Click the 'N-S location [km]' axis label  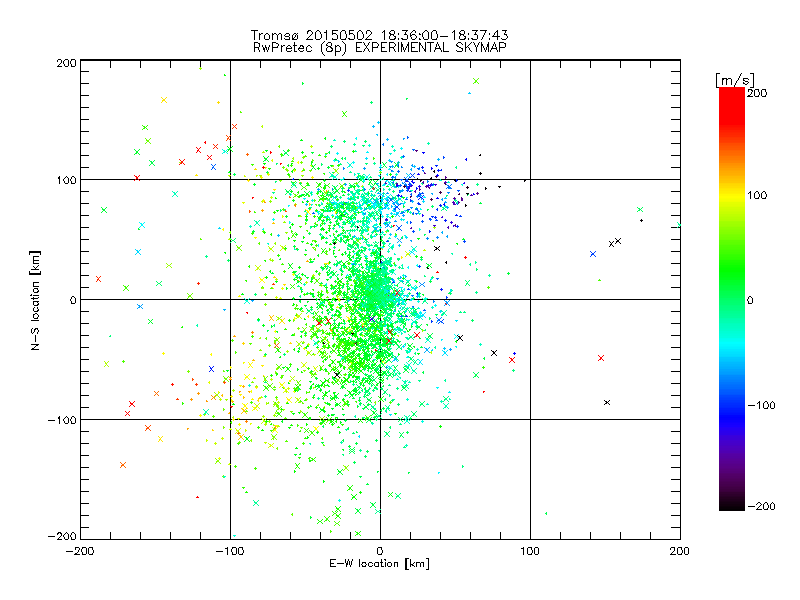click(35, 300)
